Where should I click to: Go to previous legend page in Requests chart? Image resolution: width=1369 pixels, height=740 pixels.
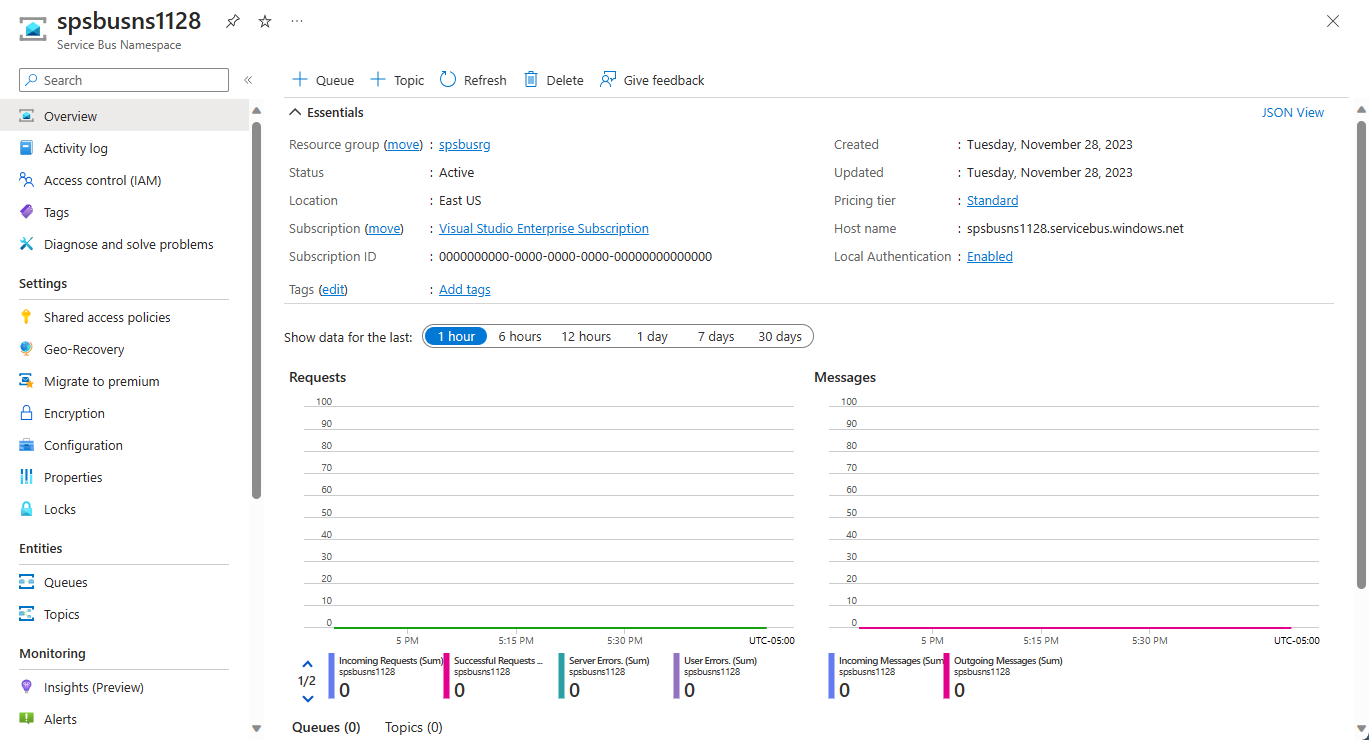tap(307, 664)
